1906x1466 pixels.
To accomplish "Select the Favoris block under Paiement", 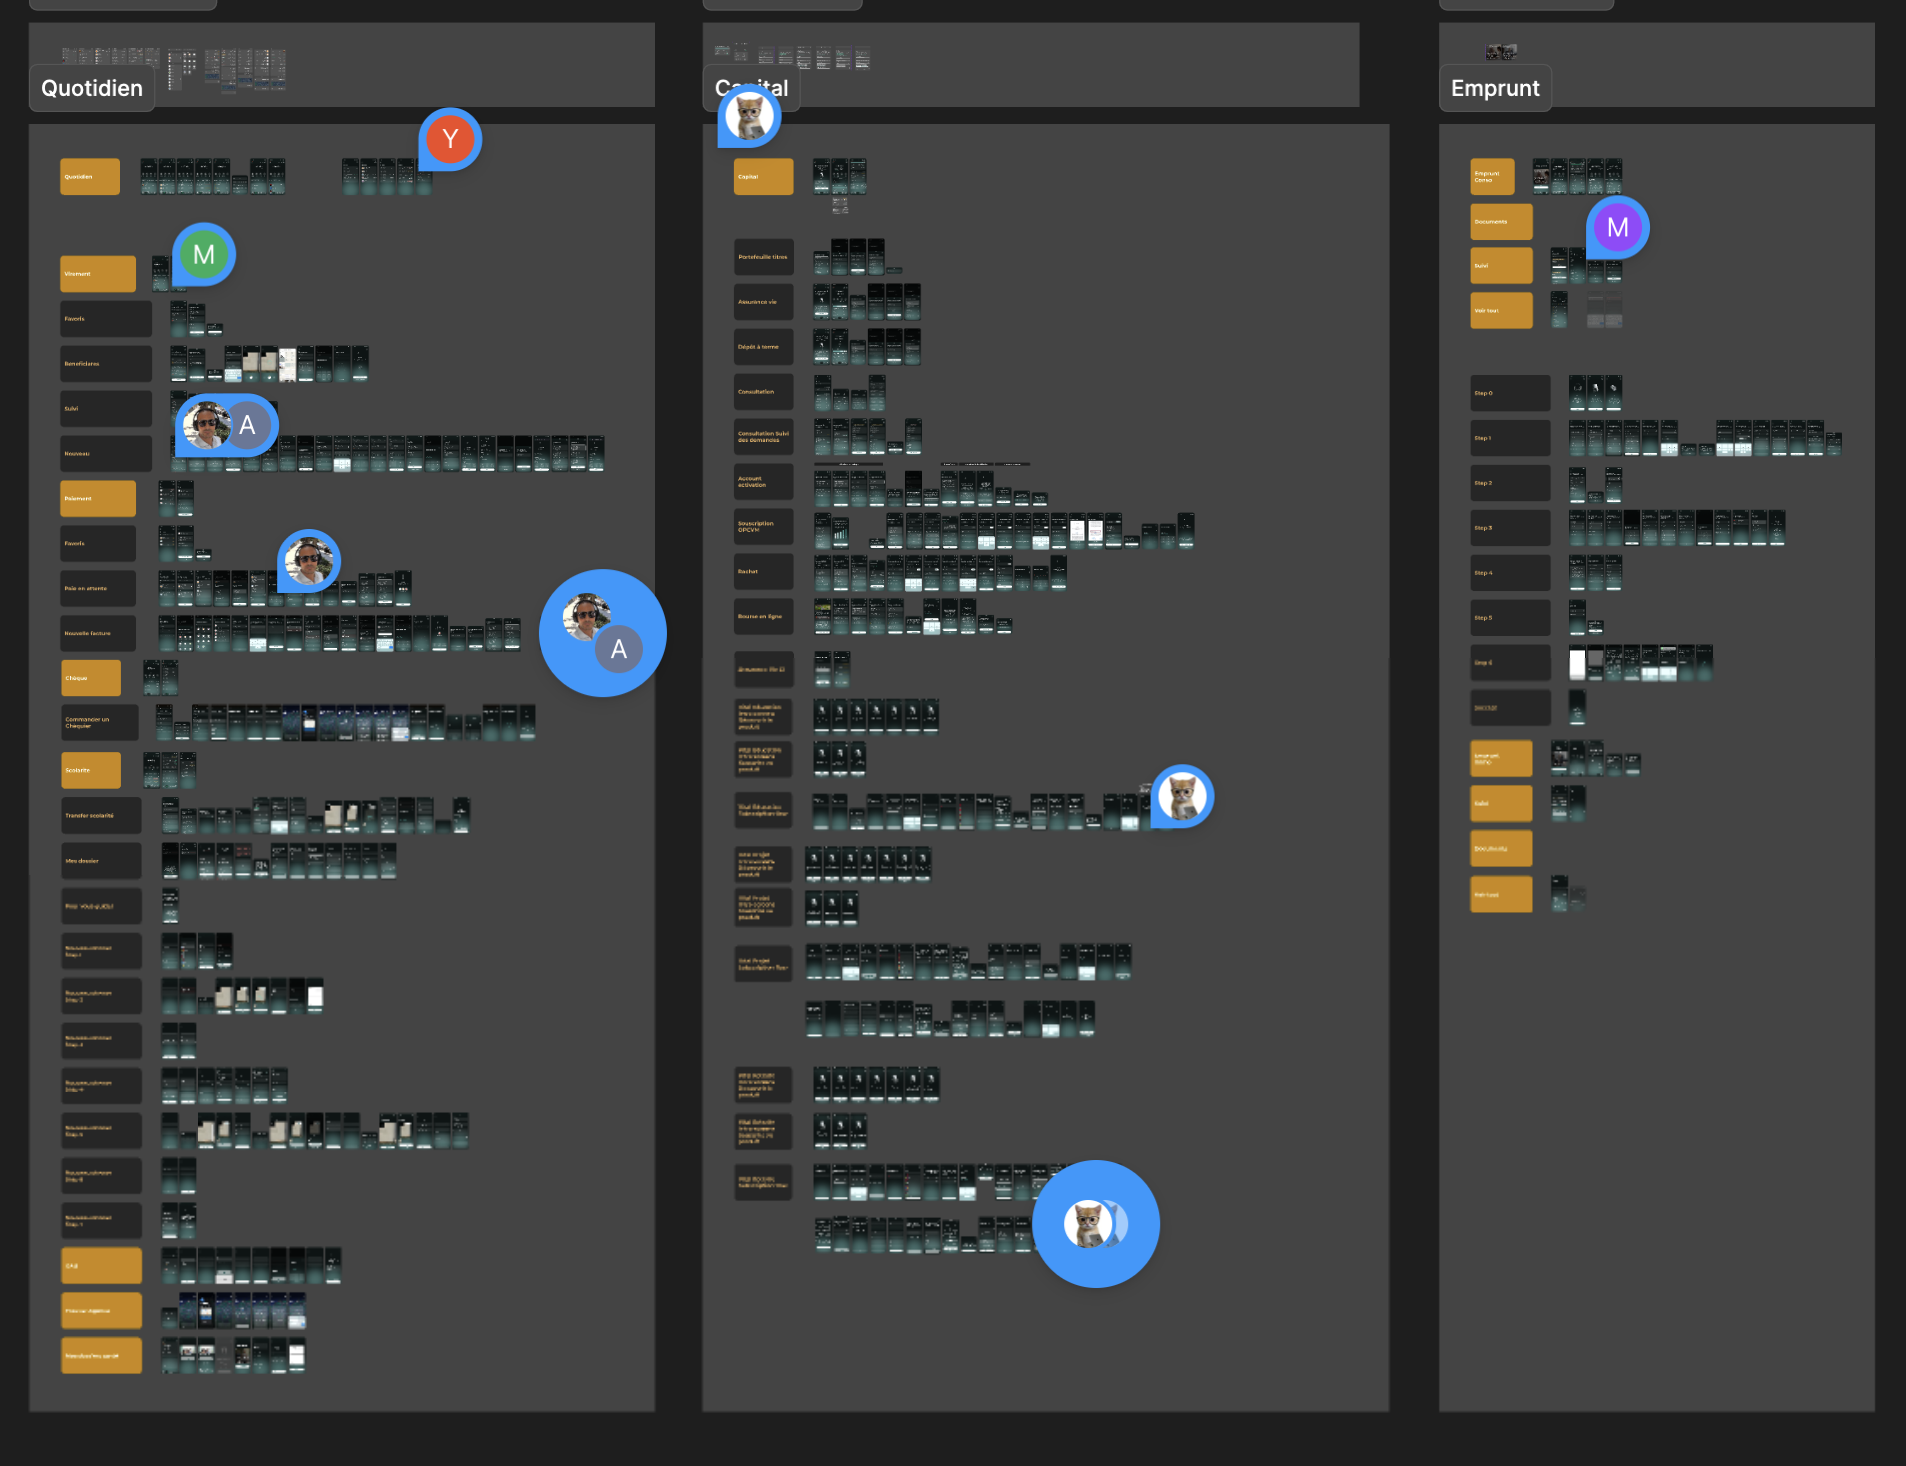I will pos(98,544).
